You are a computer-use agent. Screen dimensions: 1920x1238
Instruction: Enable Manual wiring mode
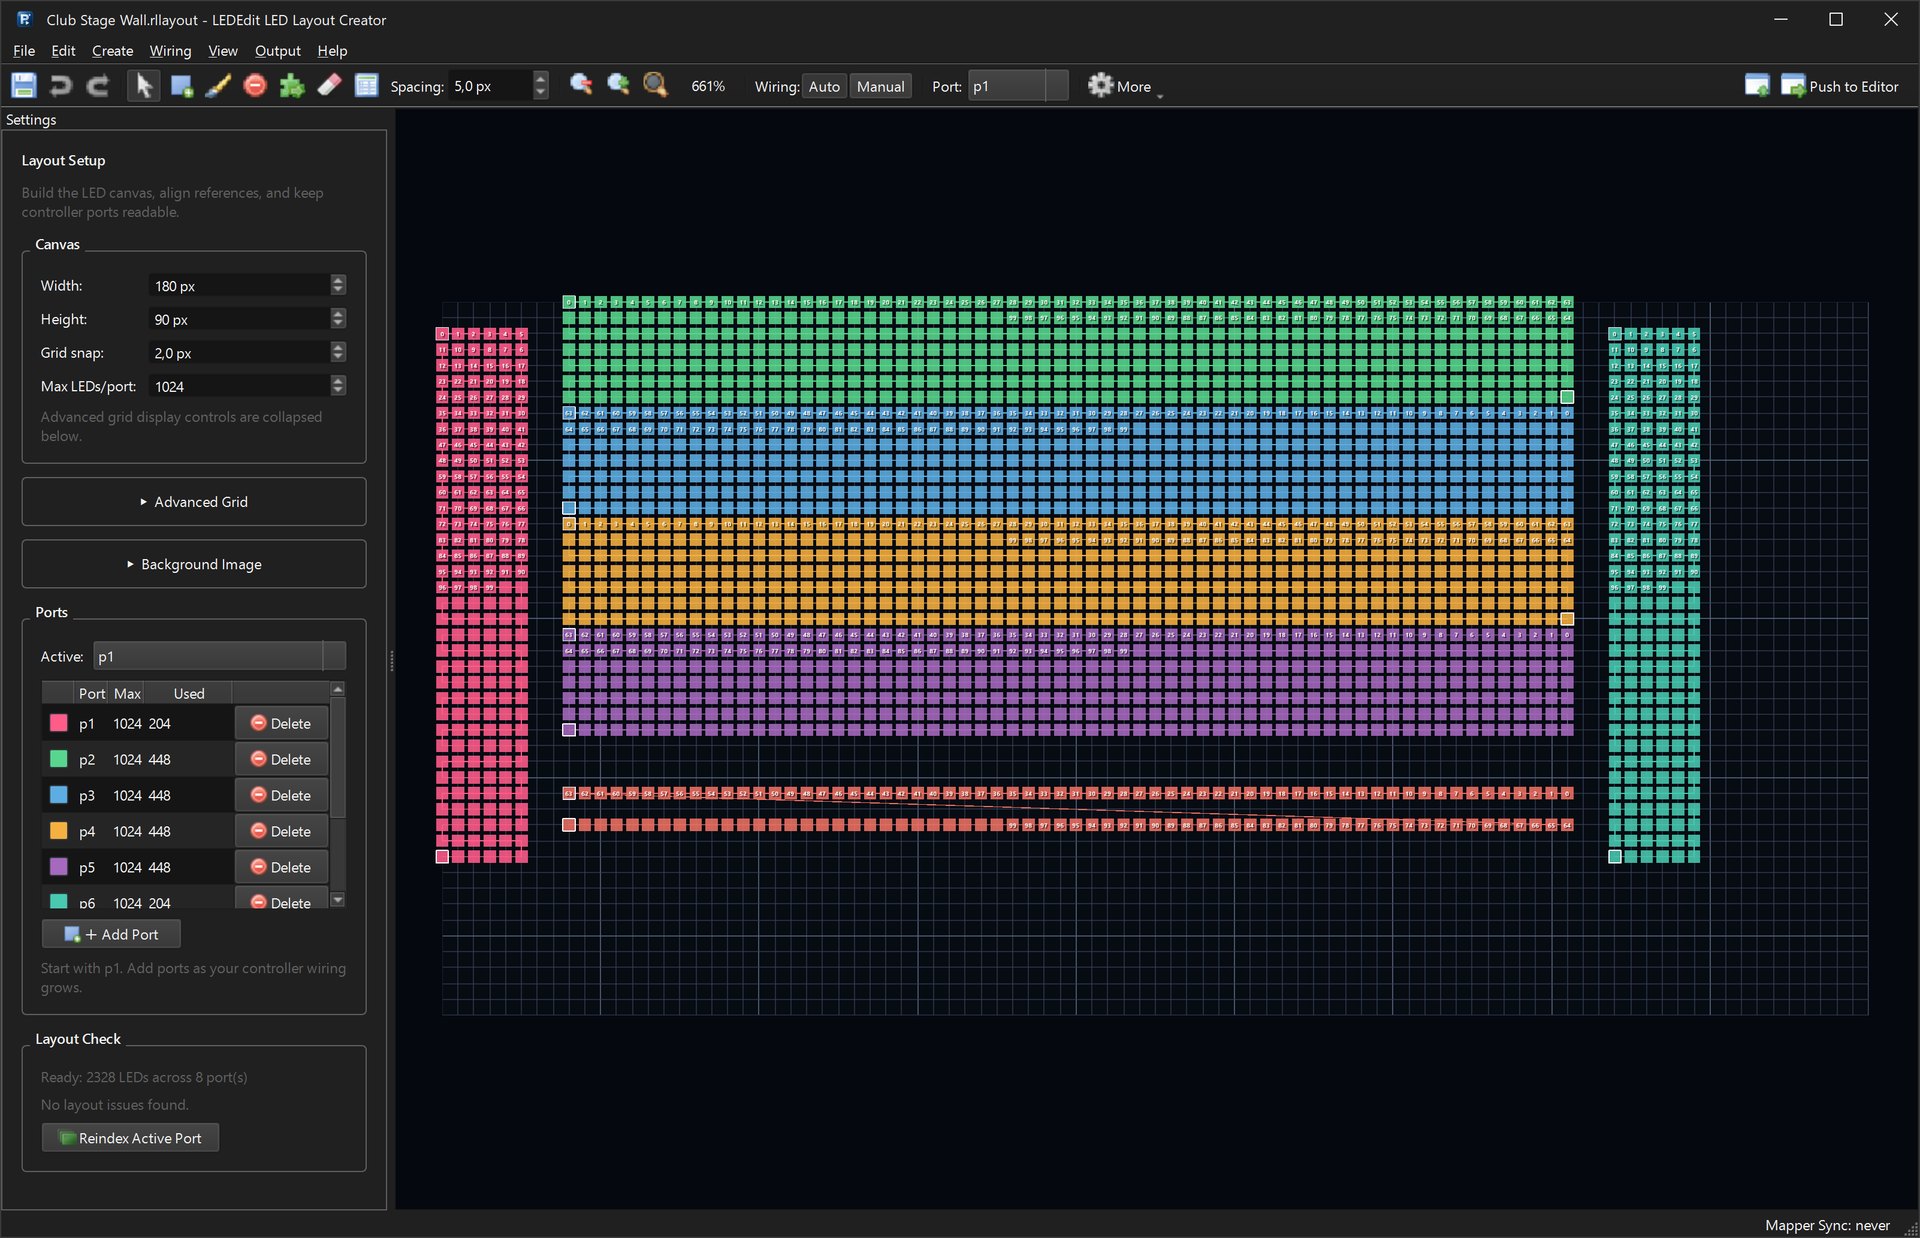click(x=880, y=87)
